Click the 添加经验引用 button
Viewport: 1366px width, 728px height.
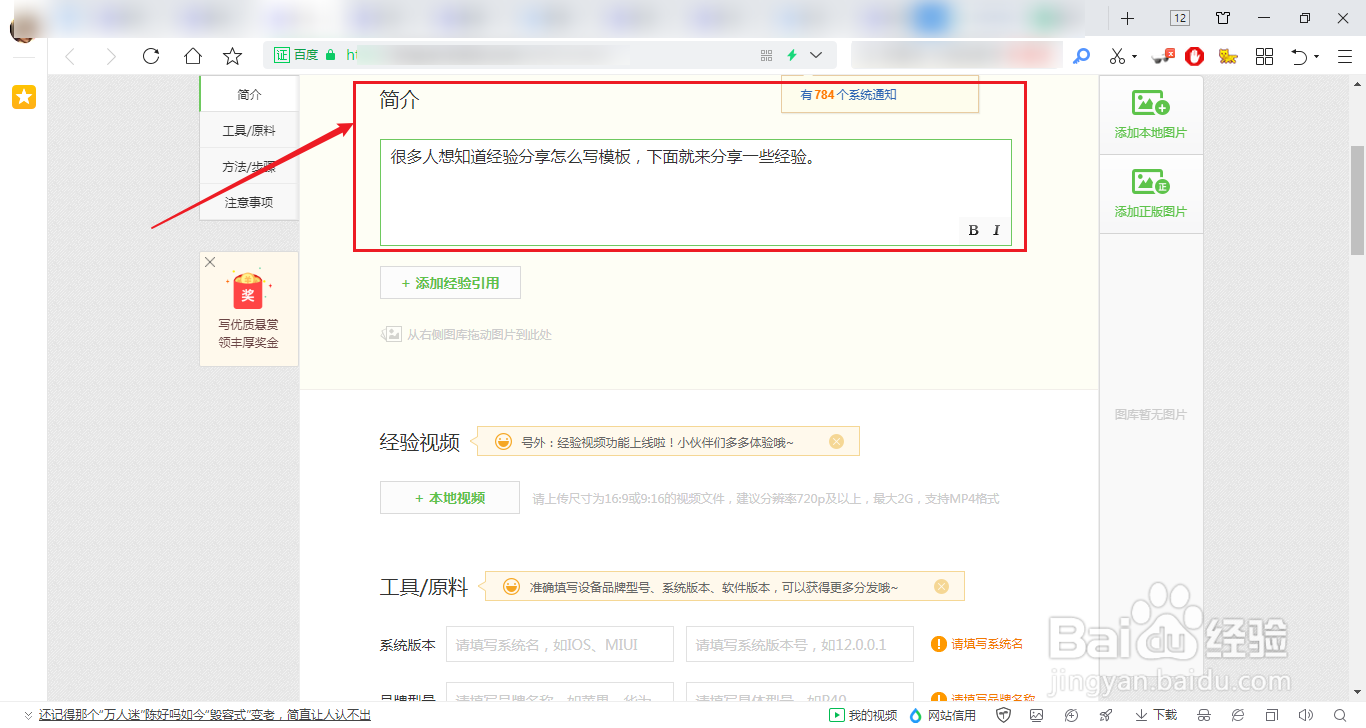pyautogui.click(x=450, y=283)
